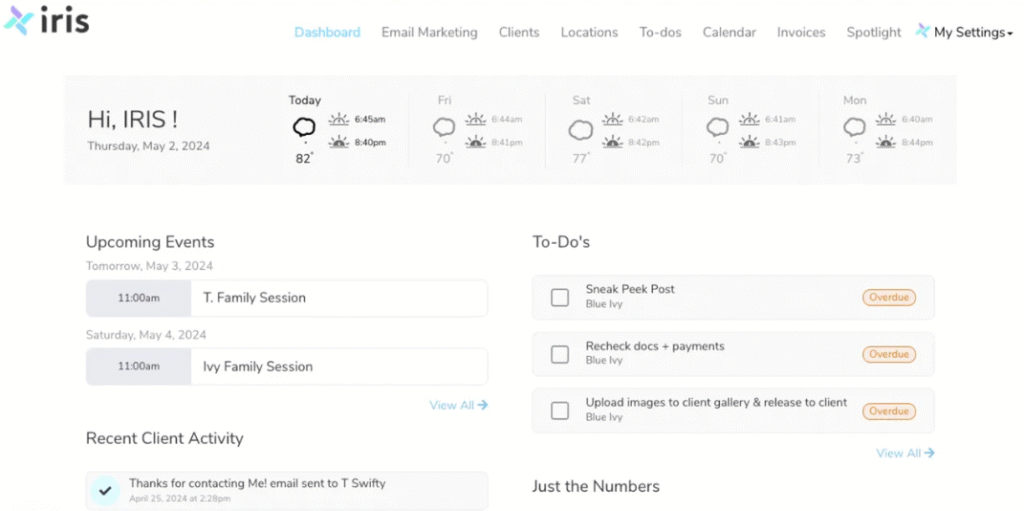Click today's sunrise icon at 6:45am
Viewport: 1024px width, 511px height.
[339, 119]
